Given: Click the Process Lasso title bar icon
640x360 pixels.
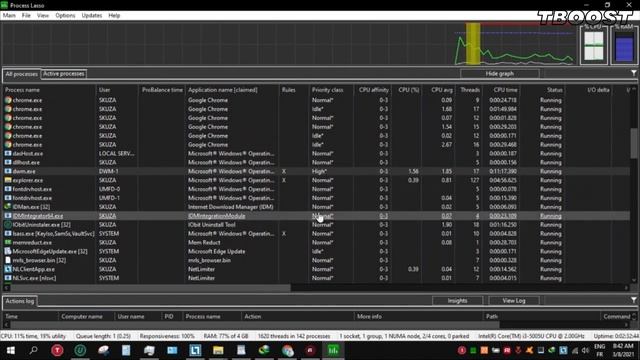Looking at the screenshot, I should (x=4, y=5).
